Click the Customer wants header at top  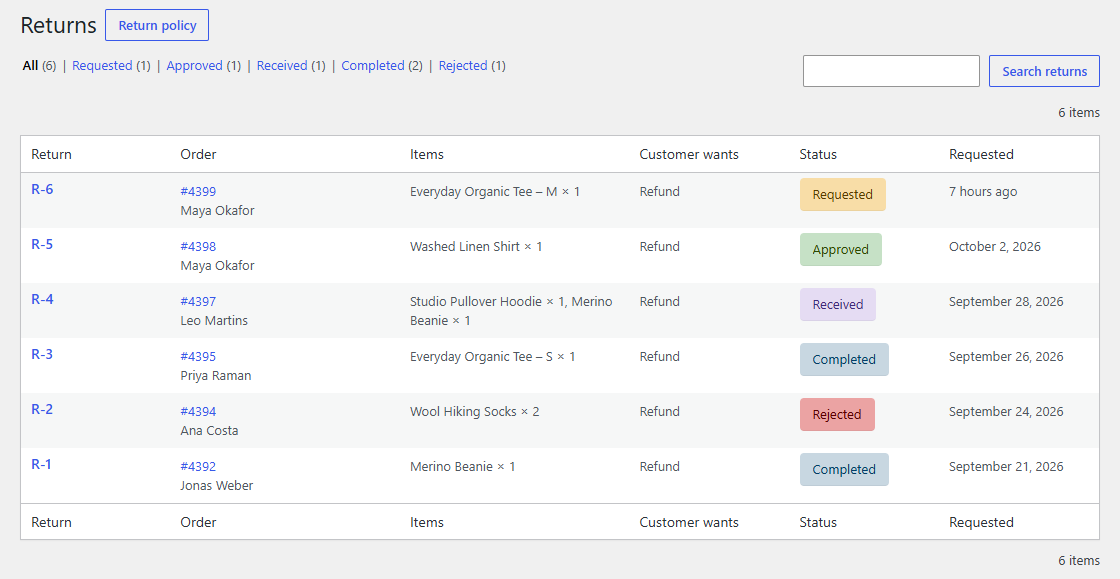click(x=689, y=154)
